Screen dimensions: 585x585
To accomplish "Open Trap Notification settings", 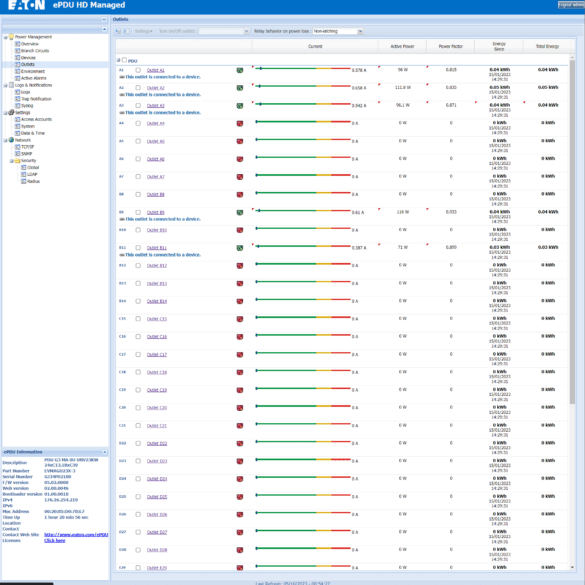I will point(36,99).
